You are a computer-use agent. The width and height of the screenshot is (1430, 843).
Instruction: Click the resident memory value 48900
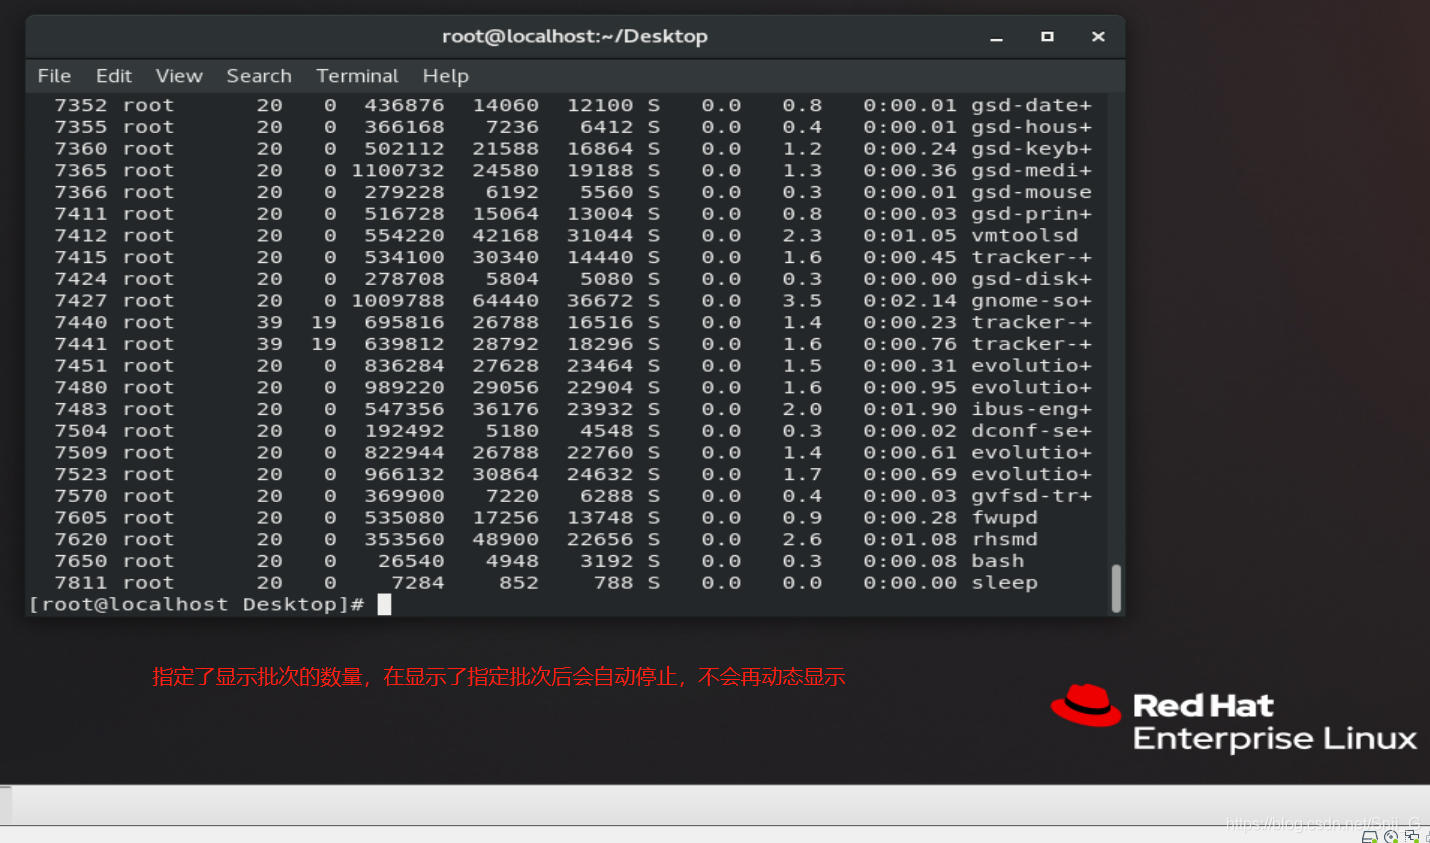(x=505, y=539)
